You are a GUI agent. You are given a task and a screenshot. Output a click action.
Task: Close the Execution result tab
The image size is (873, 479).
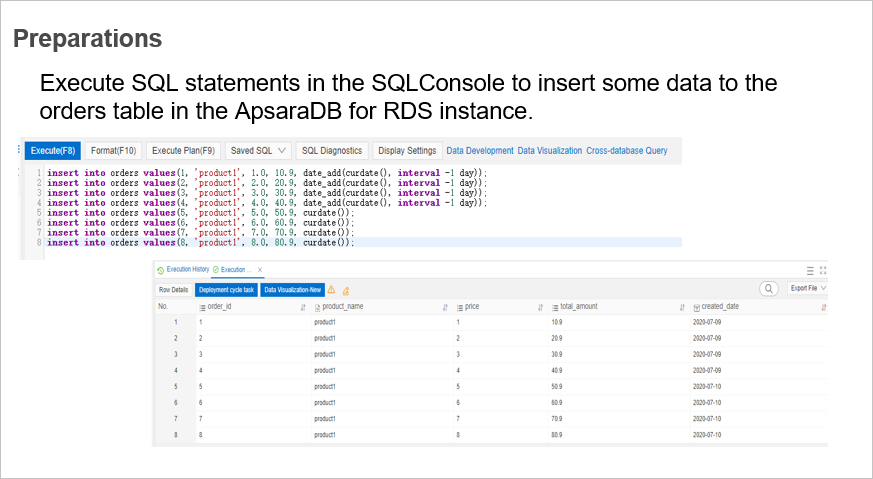[260, 270]
